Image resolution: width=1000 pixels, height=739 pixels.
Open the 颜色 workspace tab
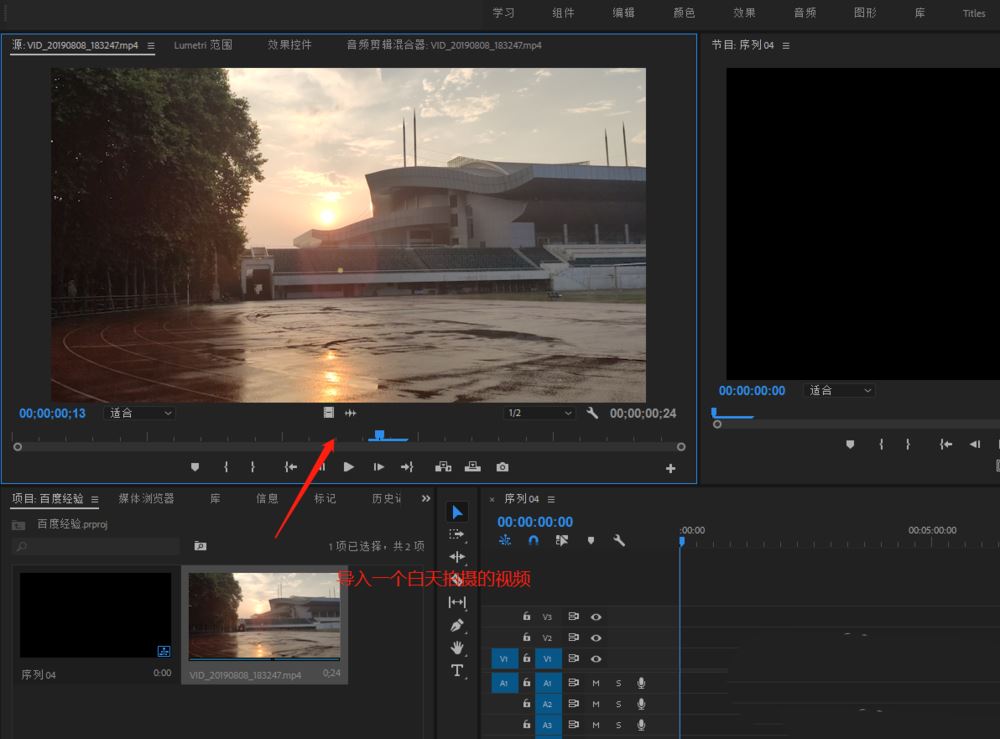[684, 13]
